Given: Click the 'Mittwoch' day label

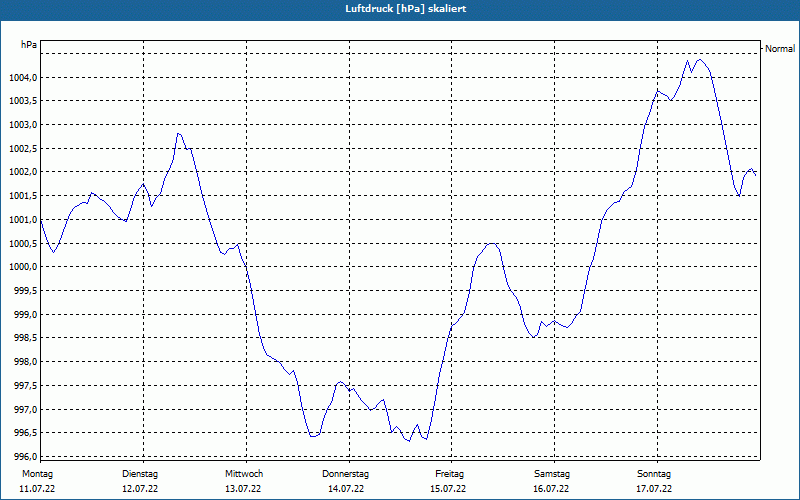Looking at the screenshot, I should (244, 474).
